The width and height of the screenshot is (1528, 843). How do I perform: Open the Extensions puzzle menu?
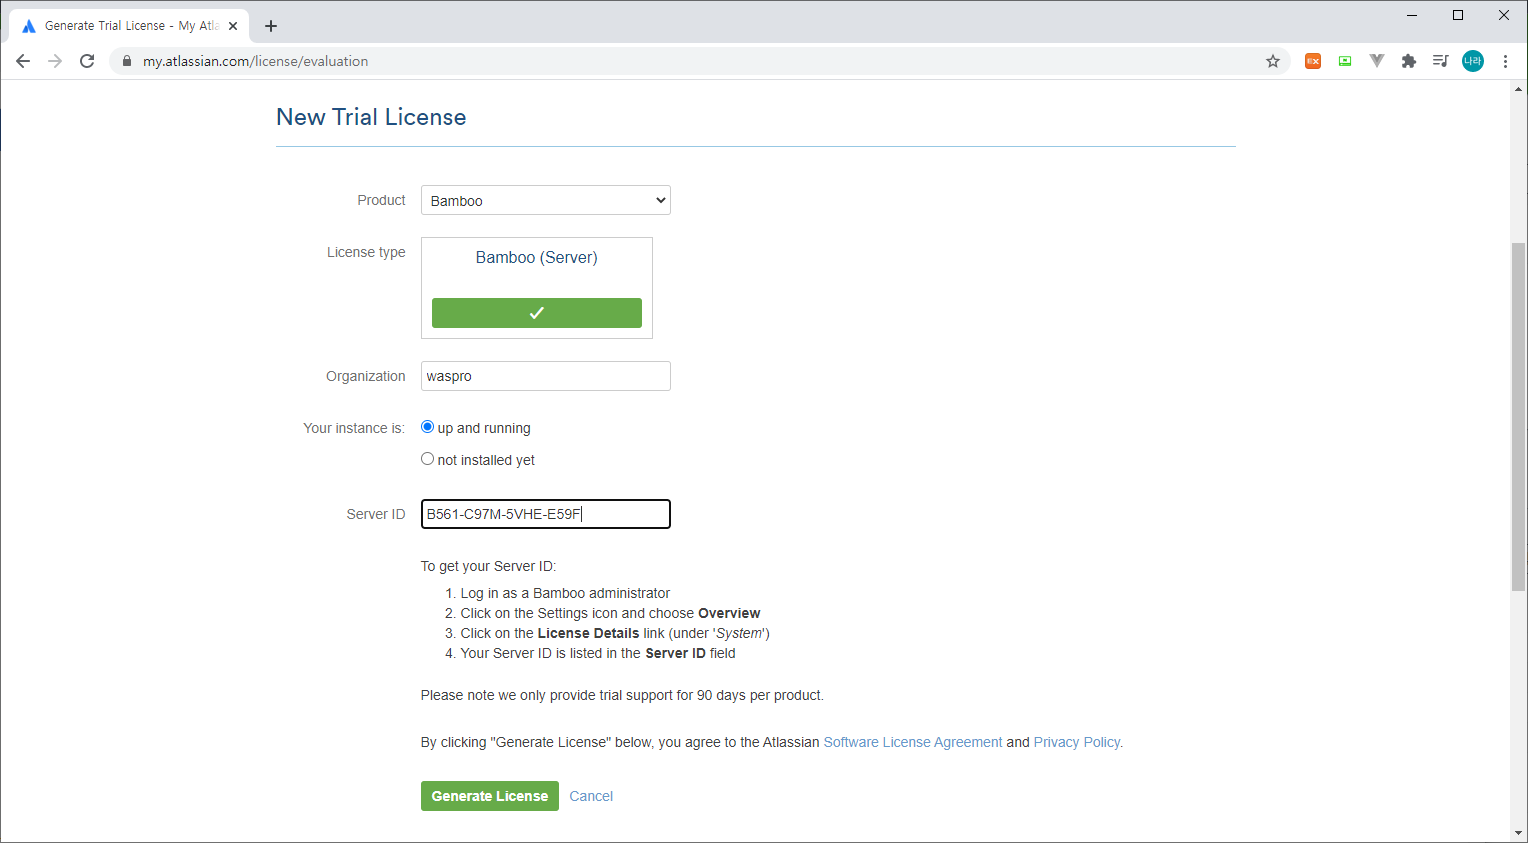[1409, 61]
